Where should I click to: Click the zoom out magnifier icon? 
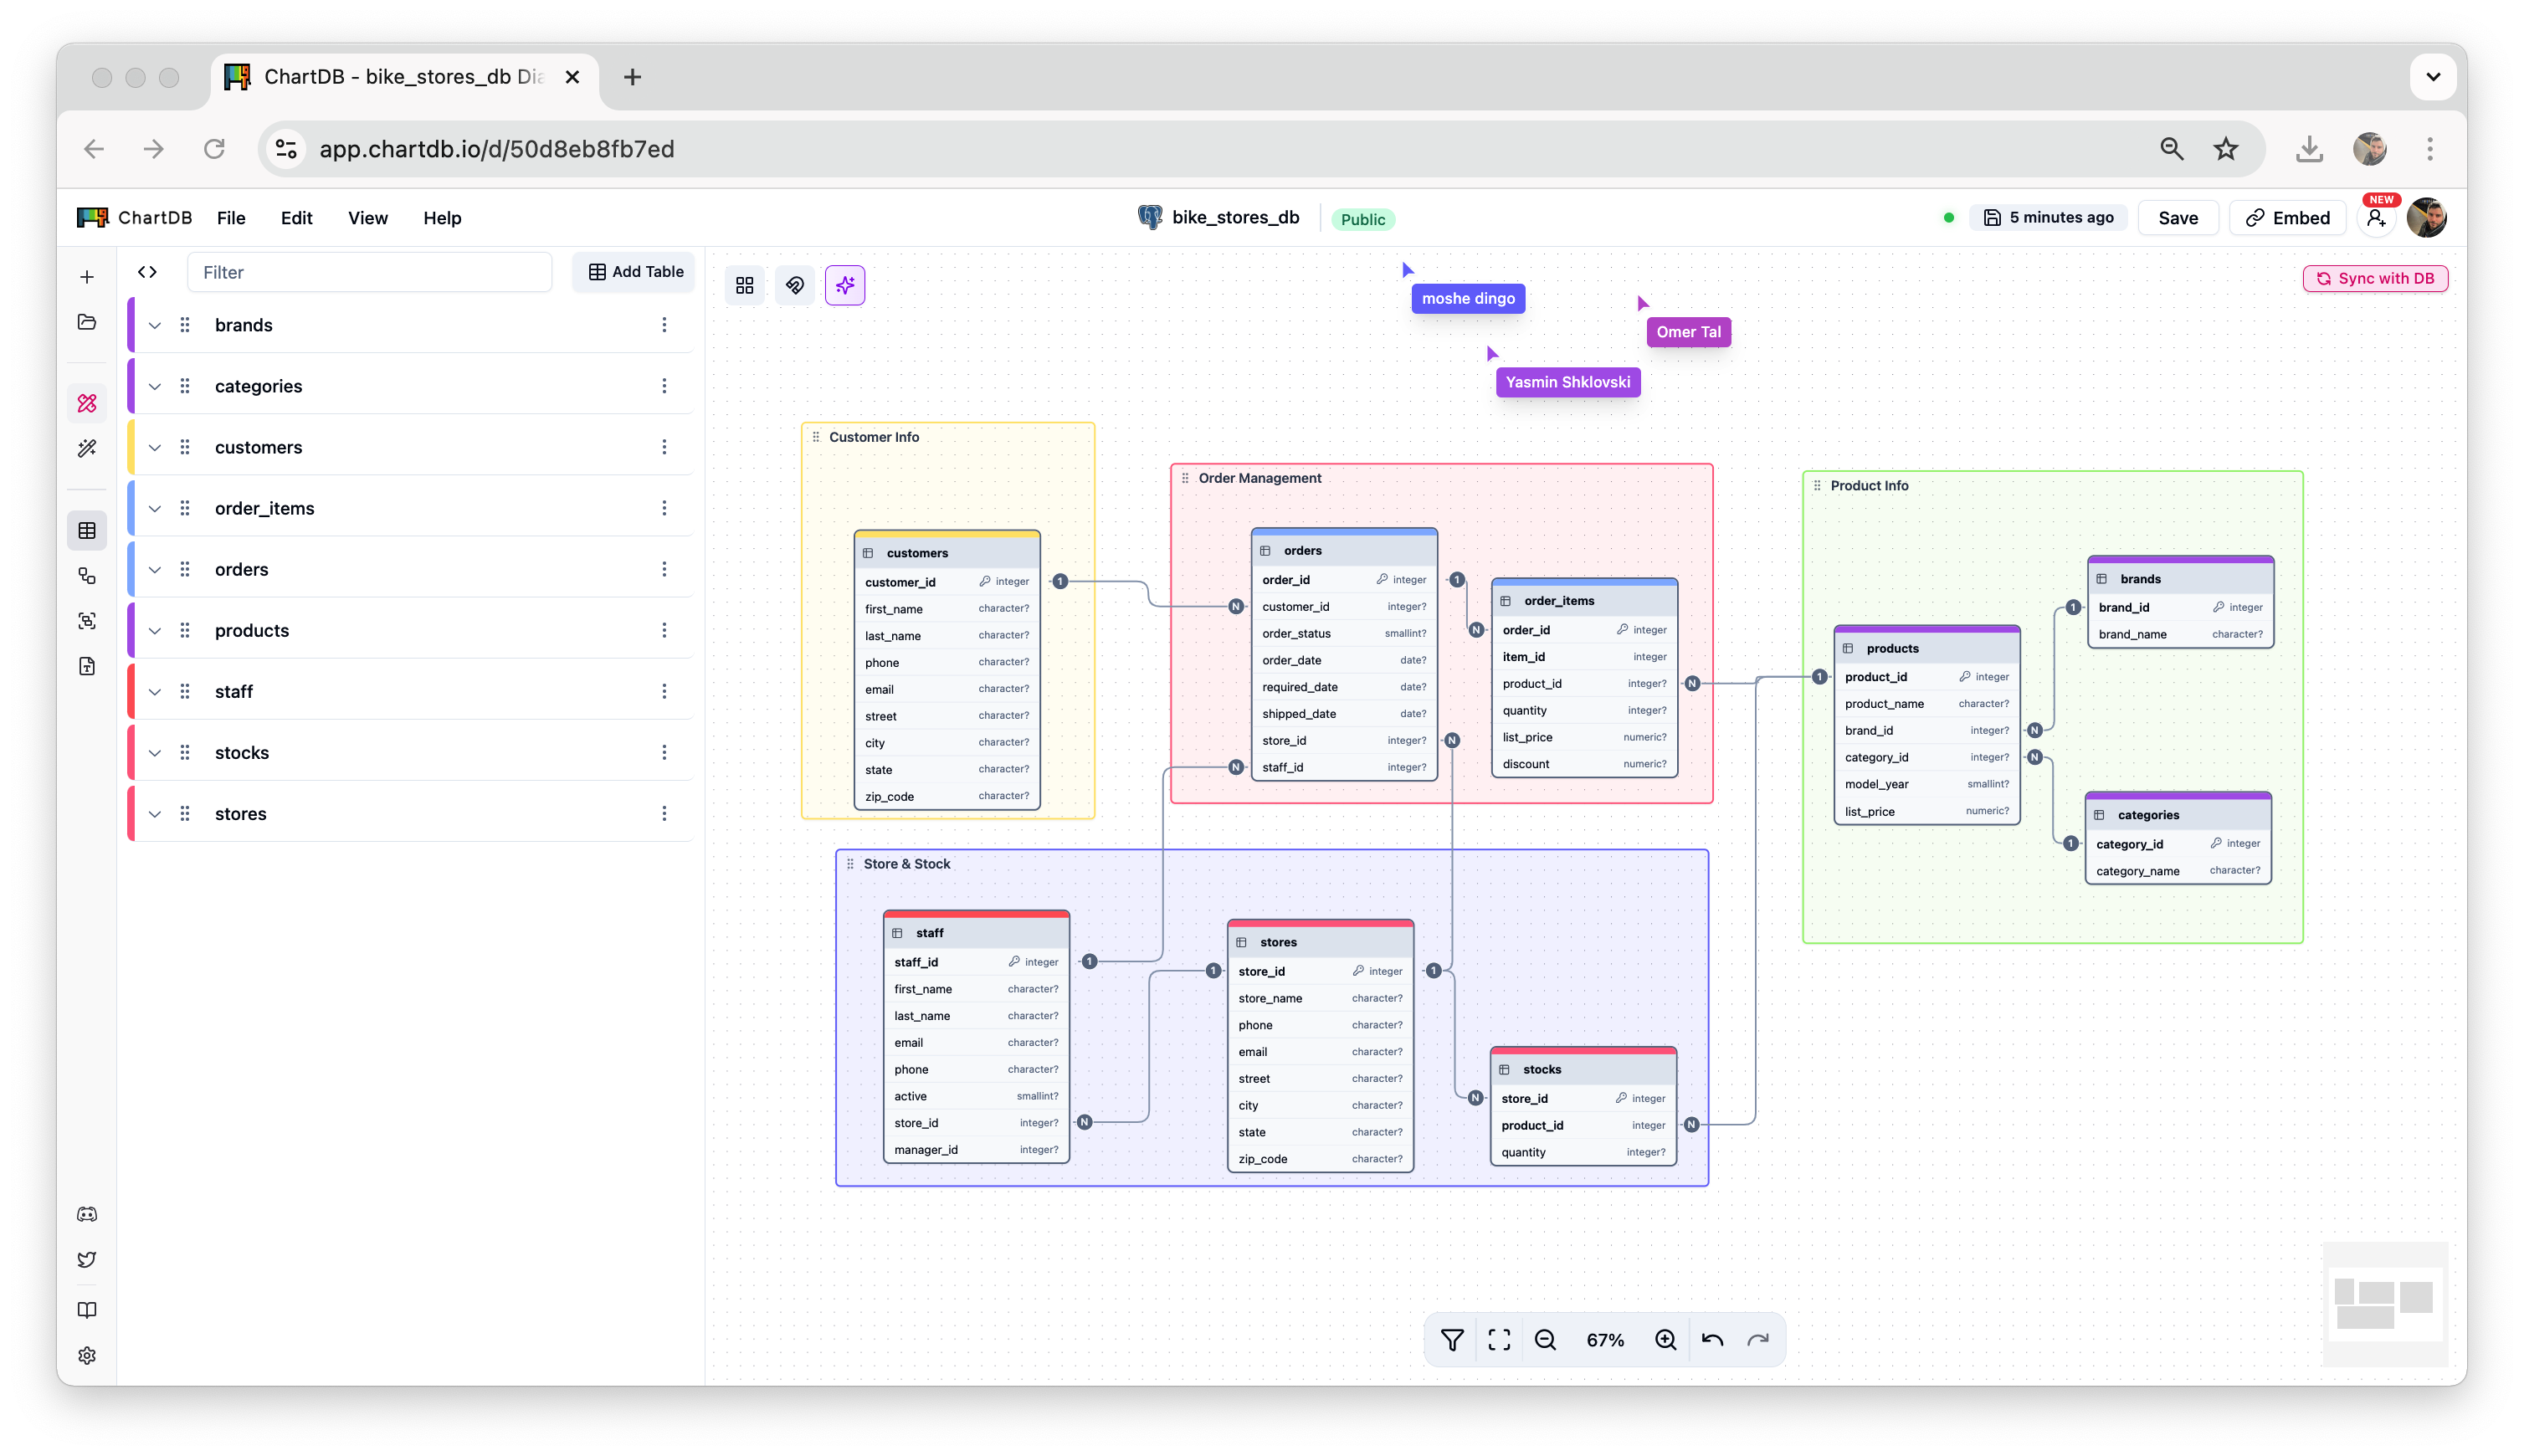click(x=1545, y=1340)
